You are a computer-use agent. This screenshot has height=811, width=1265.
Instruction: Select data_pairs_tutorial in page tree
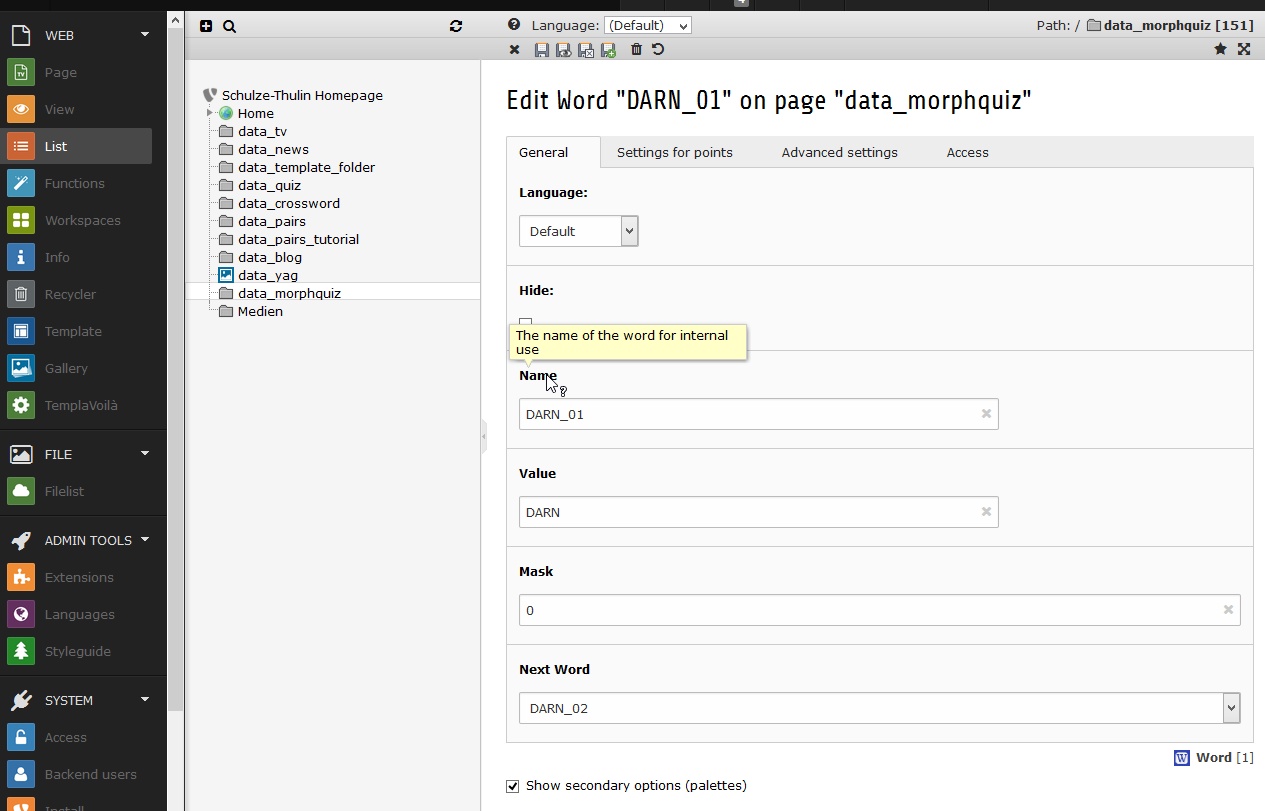click(x=298, y=239)
